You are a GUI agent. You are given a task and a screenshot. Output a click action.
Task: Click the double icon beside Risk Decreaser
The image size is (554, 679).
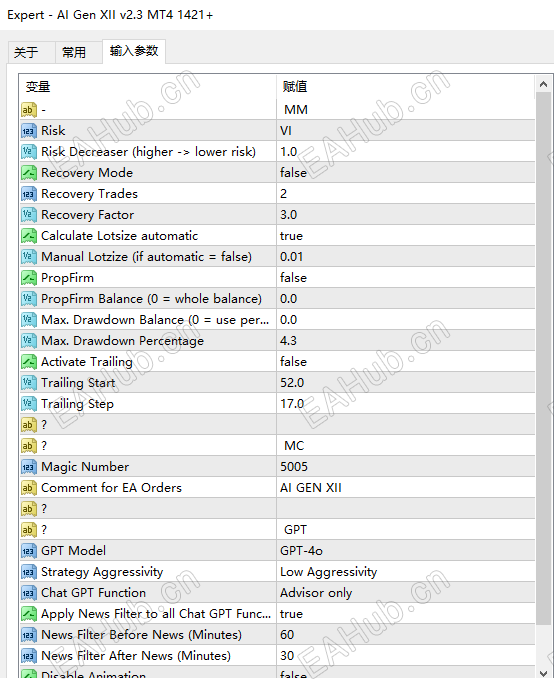pos(29,152)
